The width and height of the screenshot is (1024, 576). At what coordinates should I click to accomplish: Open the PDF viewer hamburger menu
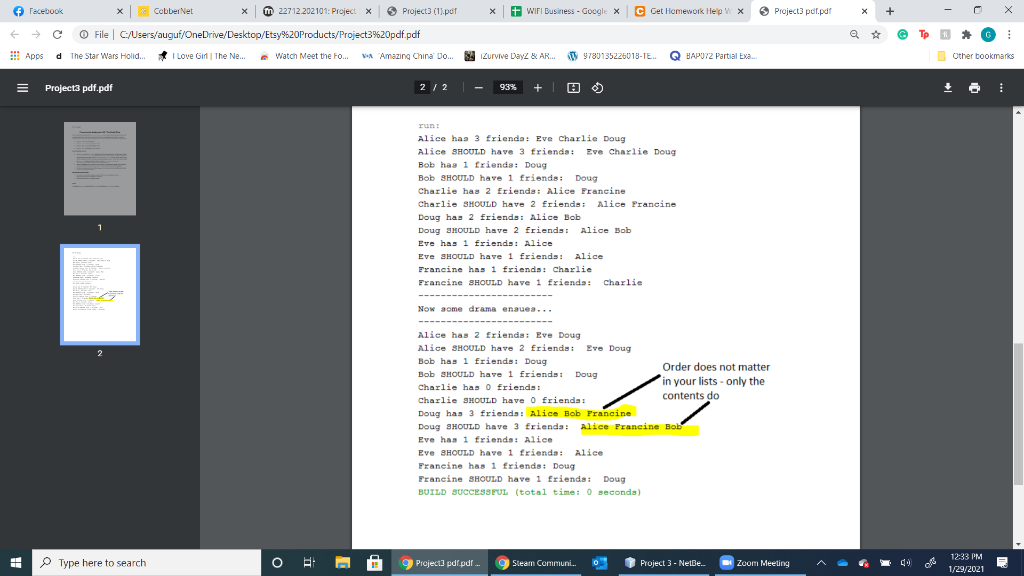pos(22,87)
